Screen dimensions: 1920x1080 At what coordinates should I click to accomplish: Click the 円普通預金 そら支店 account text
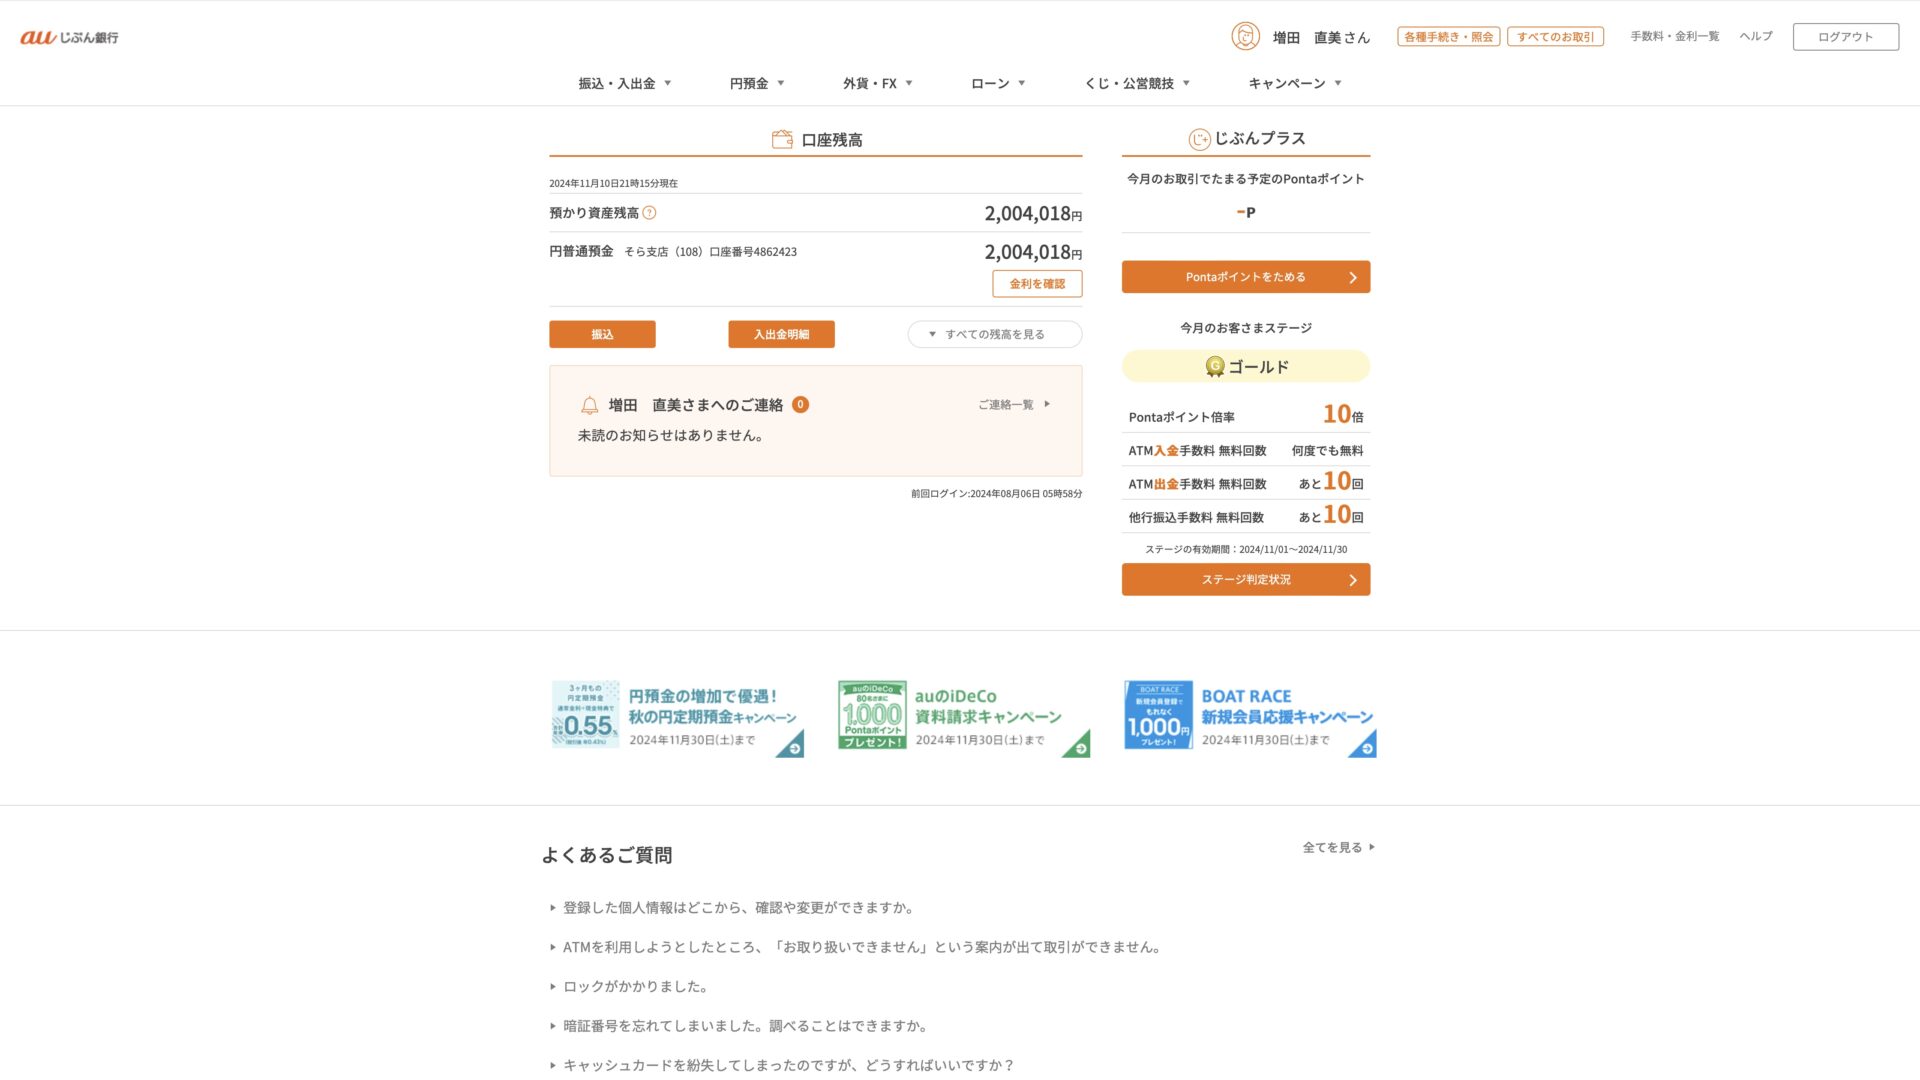[x=673, y=252]
